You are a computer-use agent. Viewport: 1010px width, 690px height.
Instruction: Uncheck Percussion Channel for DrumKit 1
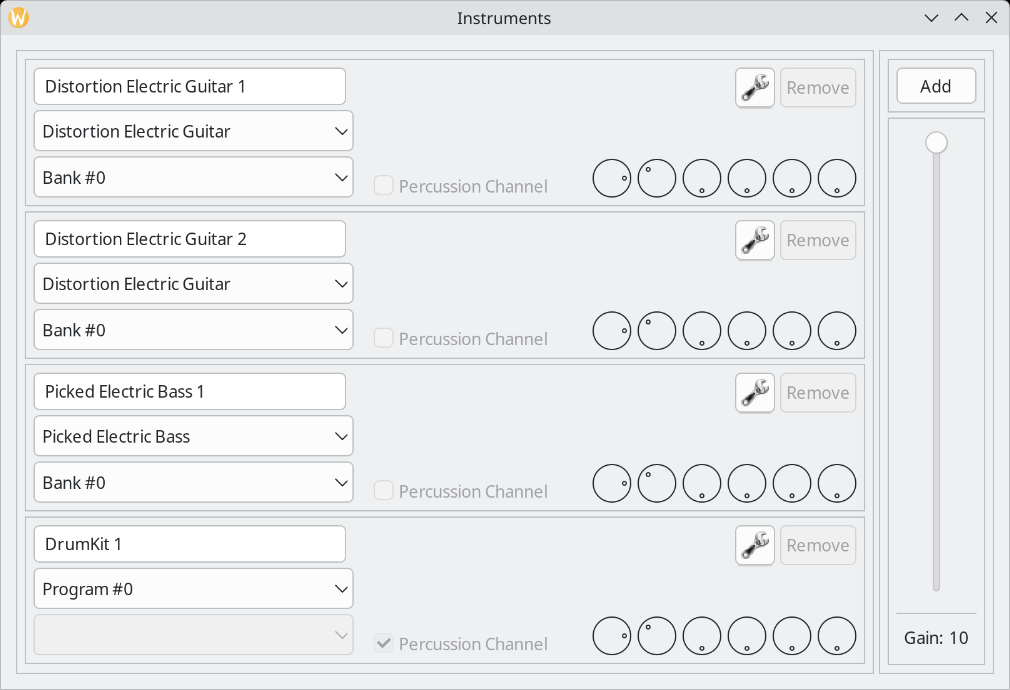[384, 643]
